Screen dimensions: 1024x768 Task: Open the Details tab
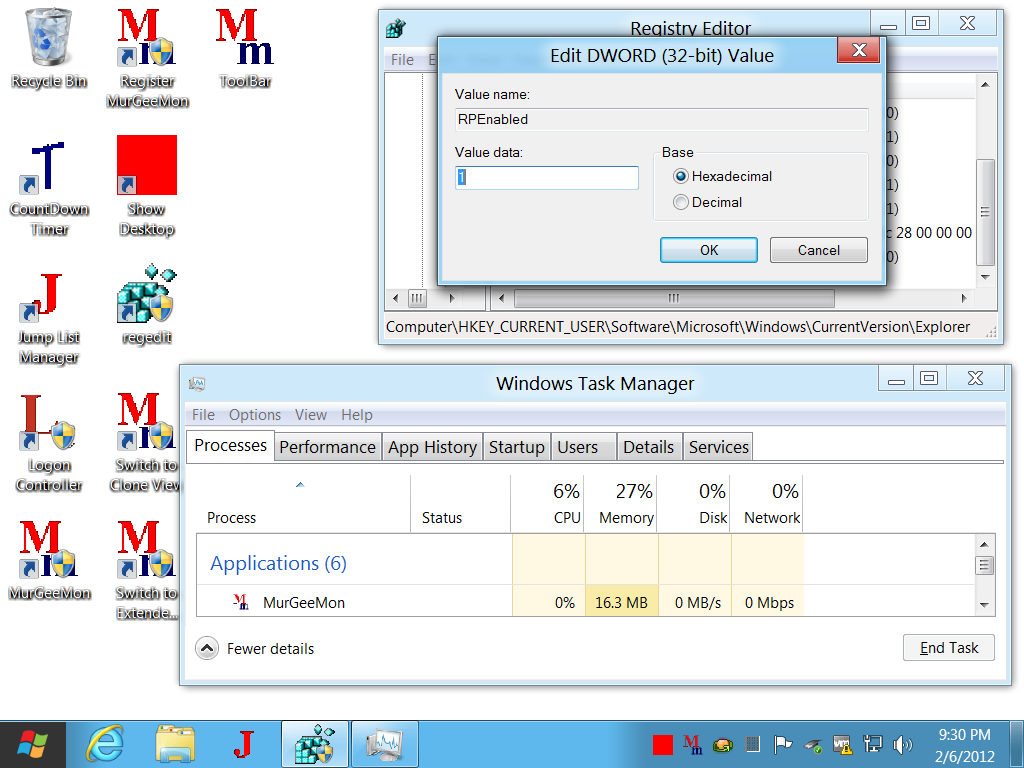pyautogui.click(x=648, y=447)
